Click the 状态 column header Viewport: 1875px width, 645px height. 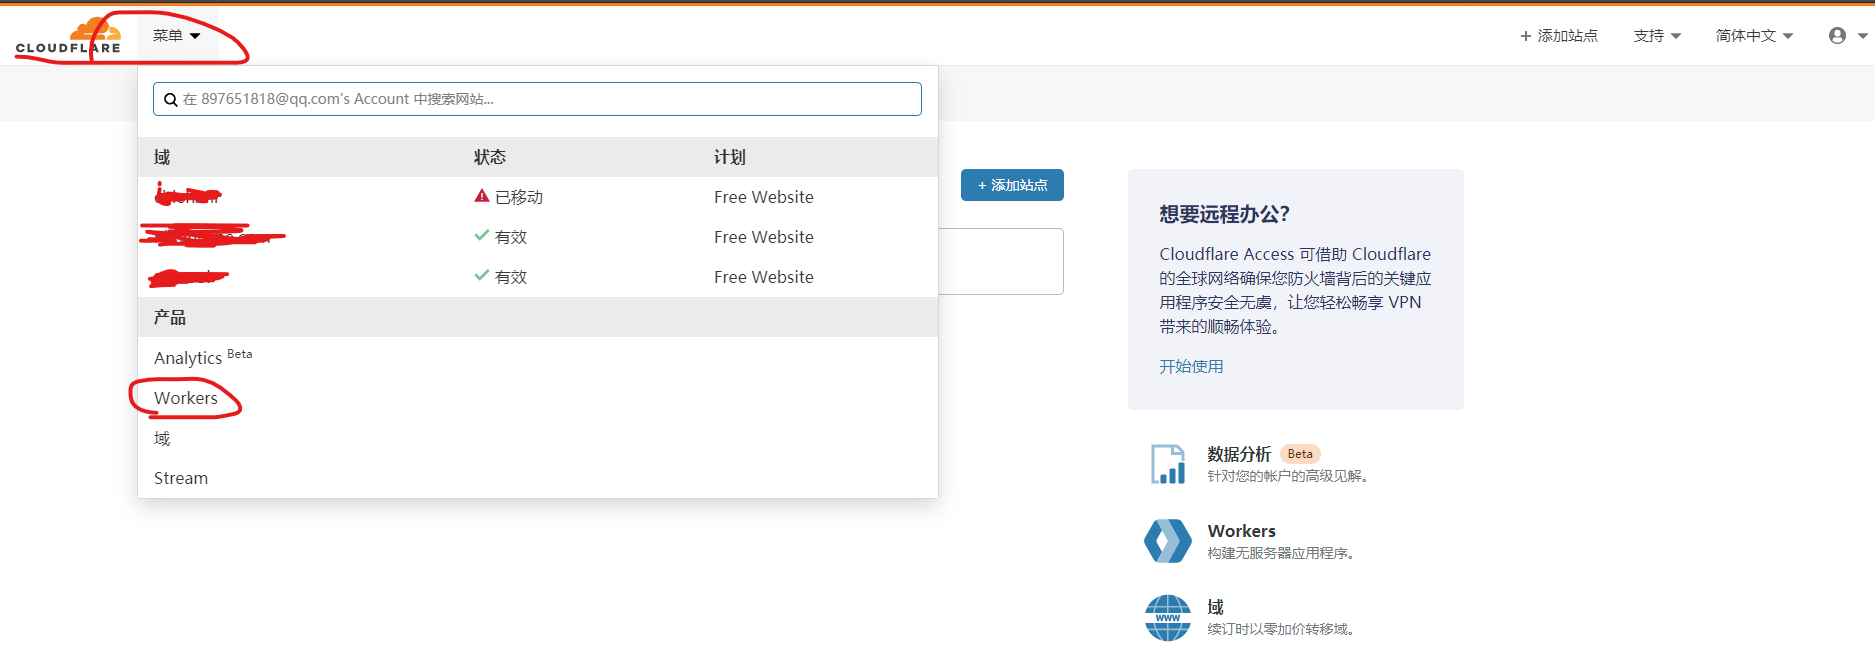tap(490, 157)
